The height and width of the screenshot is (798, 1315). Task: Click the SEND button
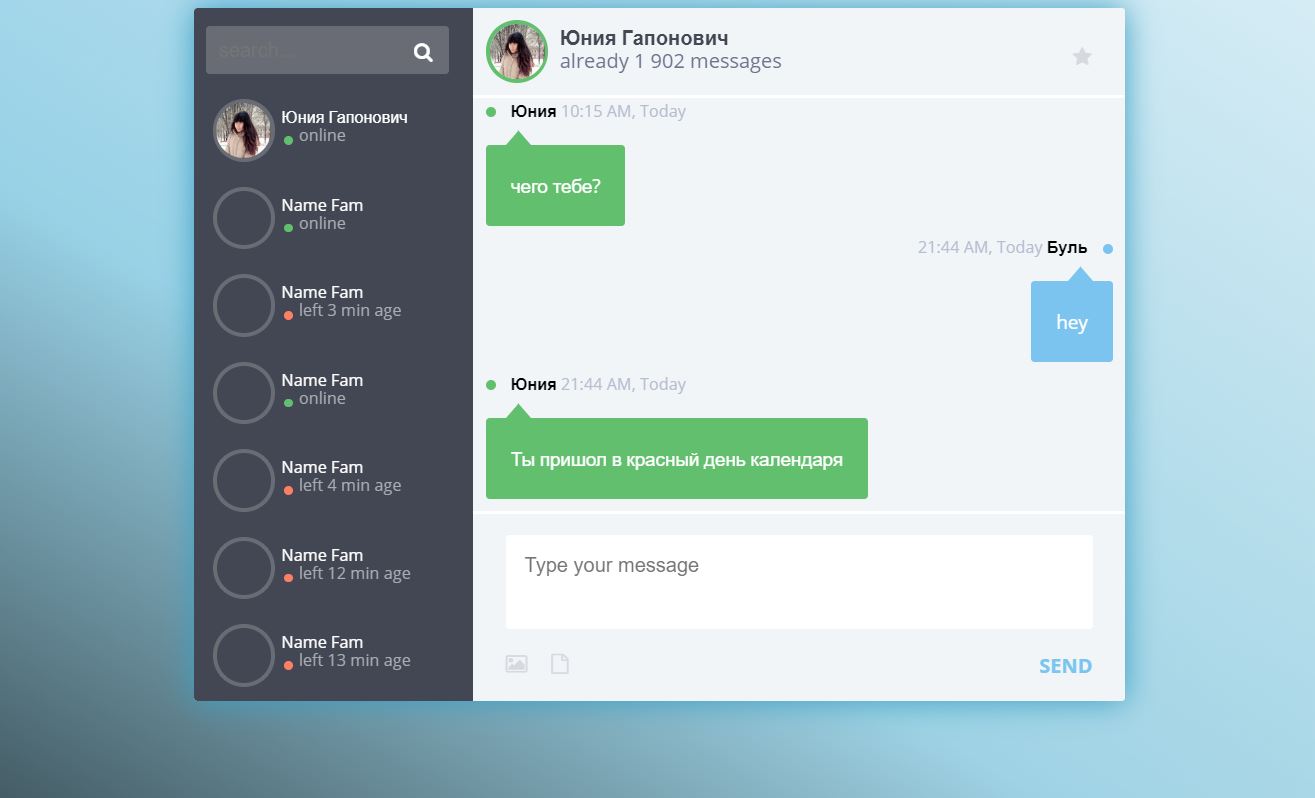click(x=1065, y=666)
